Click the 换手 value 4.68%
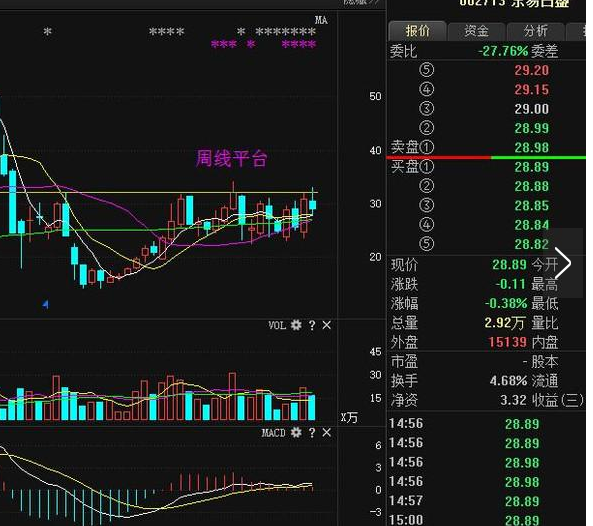Viewport: 593px width, 526px height. point(508,381)
